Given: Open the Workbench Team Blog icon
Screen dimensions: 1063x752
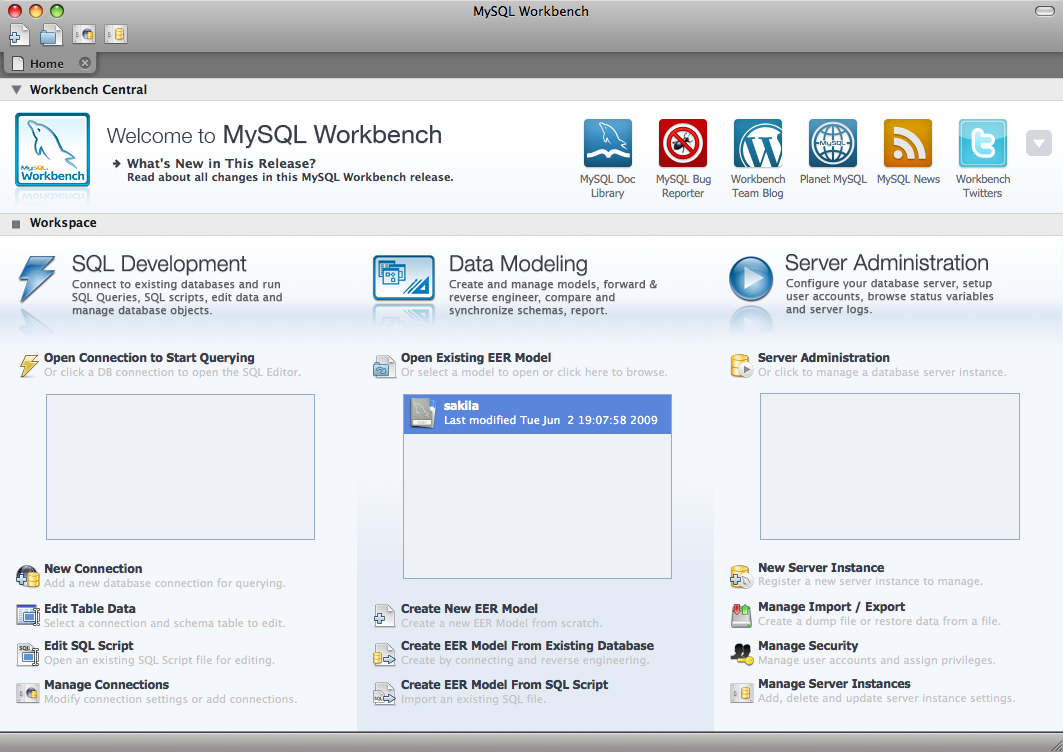Looking at the screenshot, I should pyautogui.click(x=758, y=144).
